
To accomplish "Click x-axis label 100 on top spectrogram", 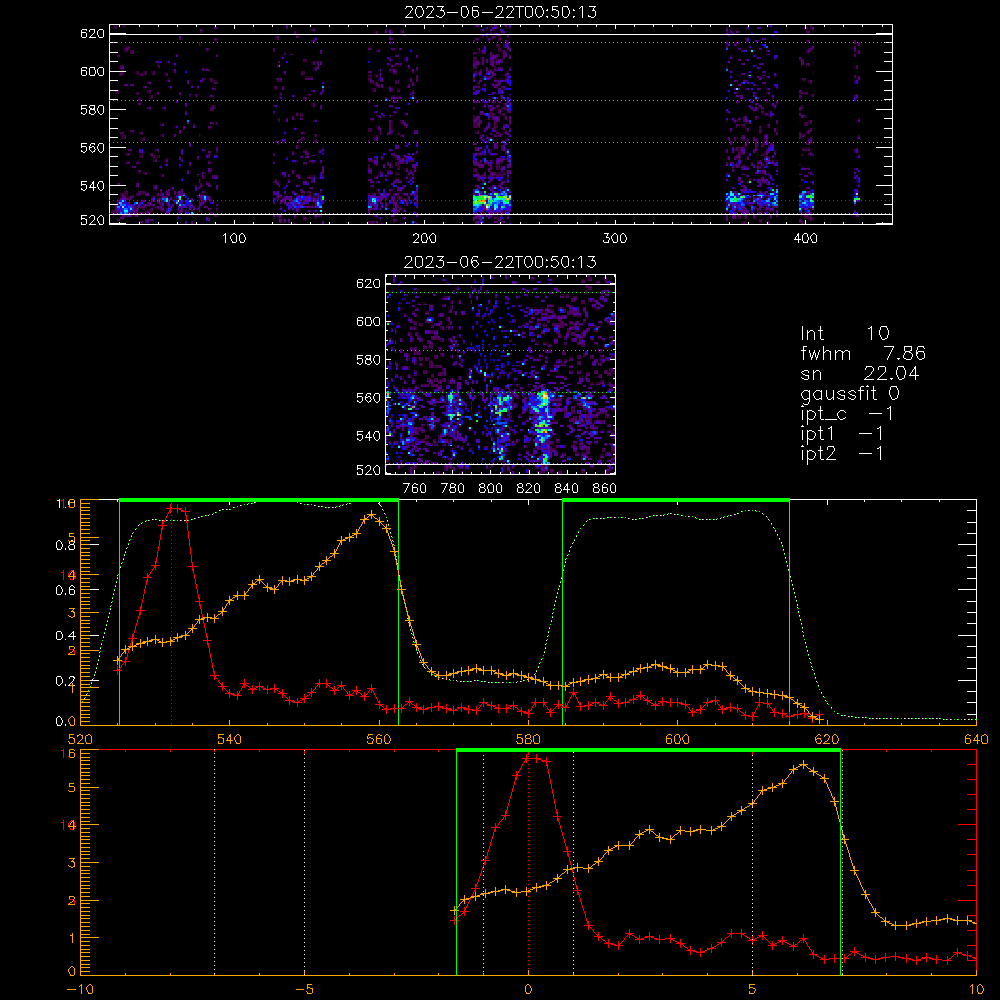I will 234,239.
